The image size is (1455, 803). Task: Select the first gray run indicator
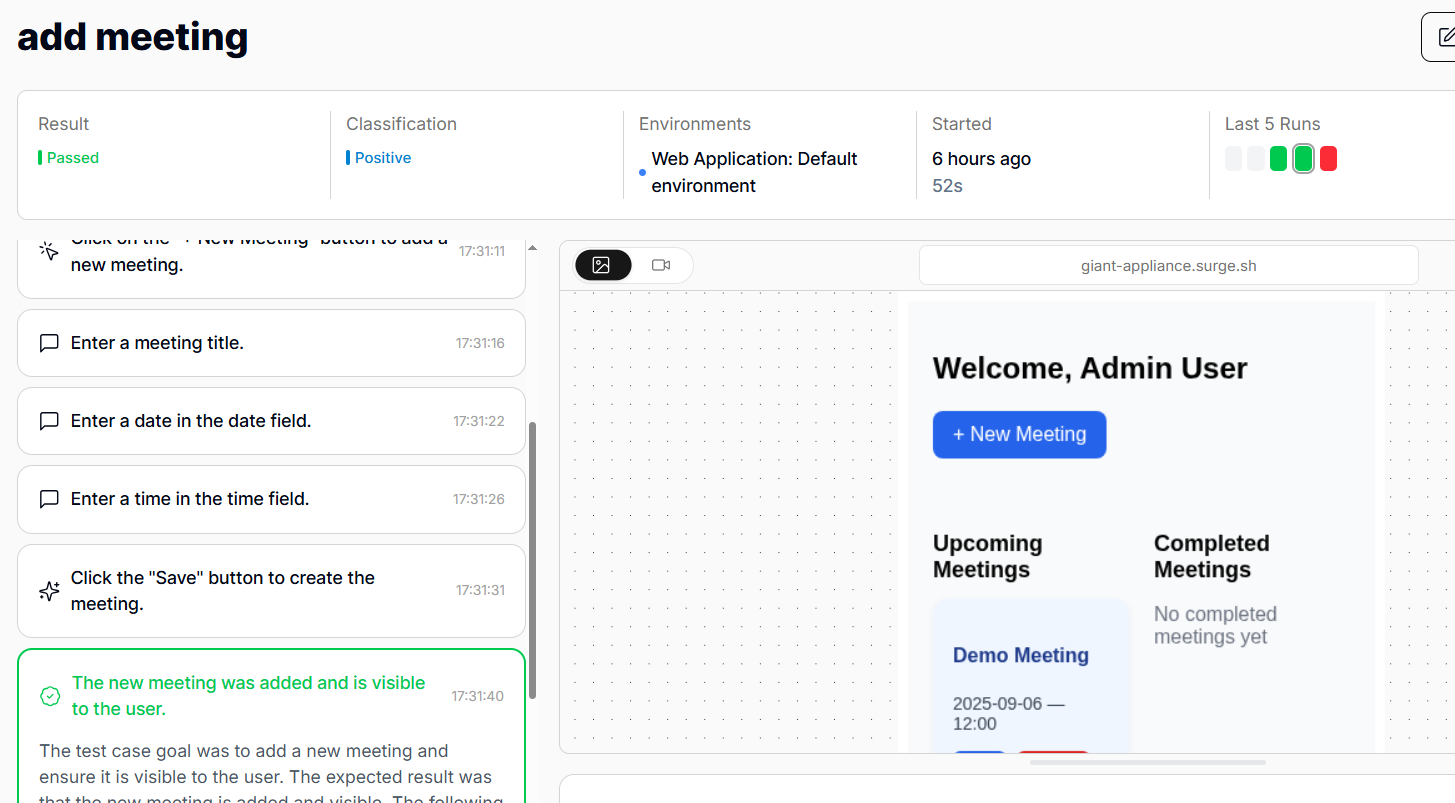pyautogui.click(x=1233, y=159)
